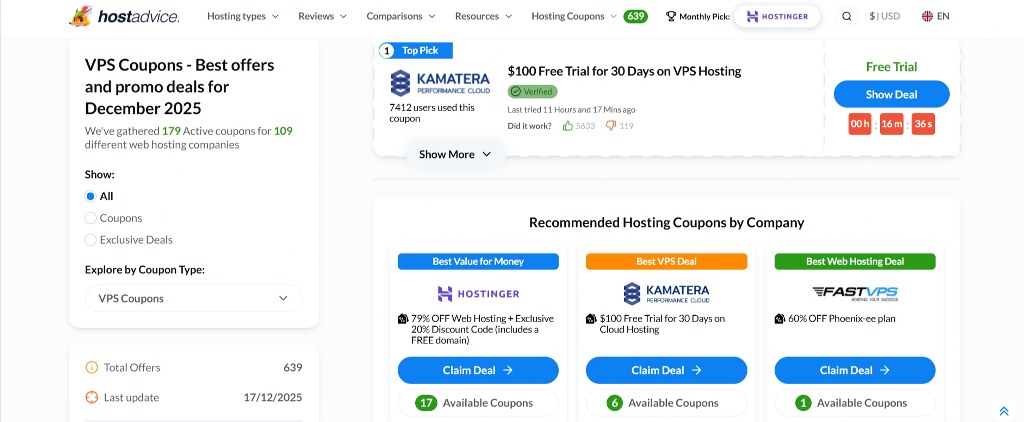Screen dimensions: 1024x422
Task: Click the Hostinger Monthly Pick badge
Action: tap(777, 16)
